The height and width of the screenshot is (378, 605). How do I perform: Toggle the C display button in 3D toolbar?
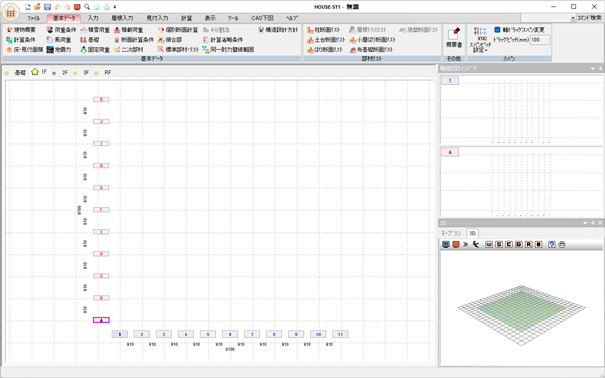[509, 245]
